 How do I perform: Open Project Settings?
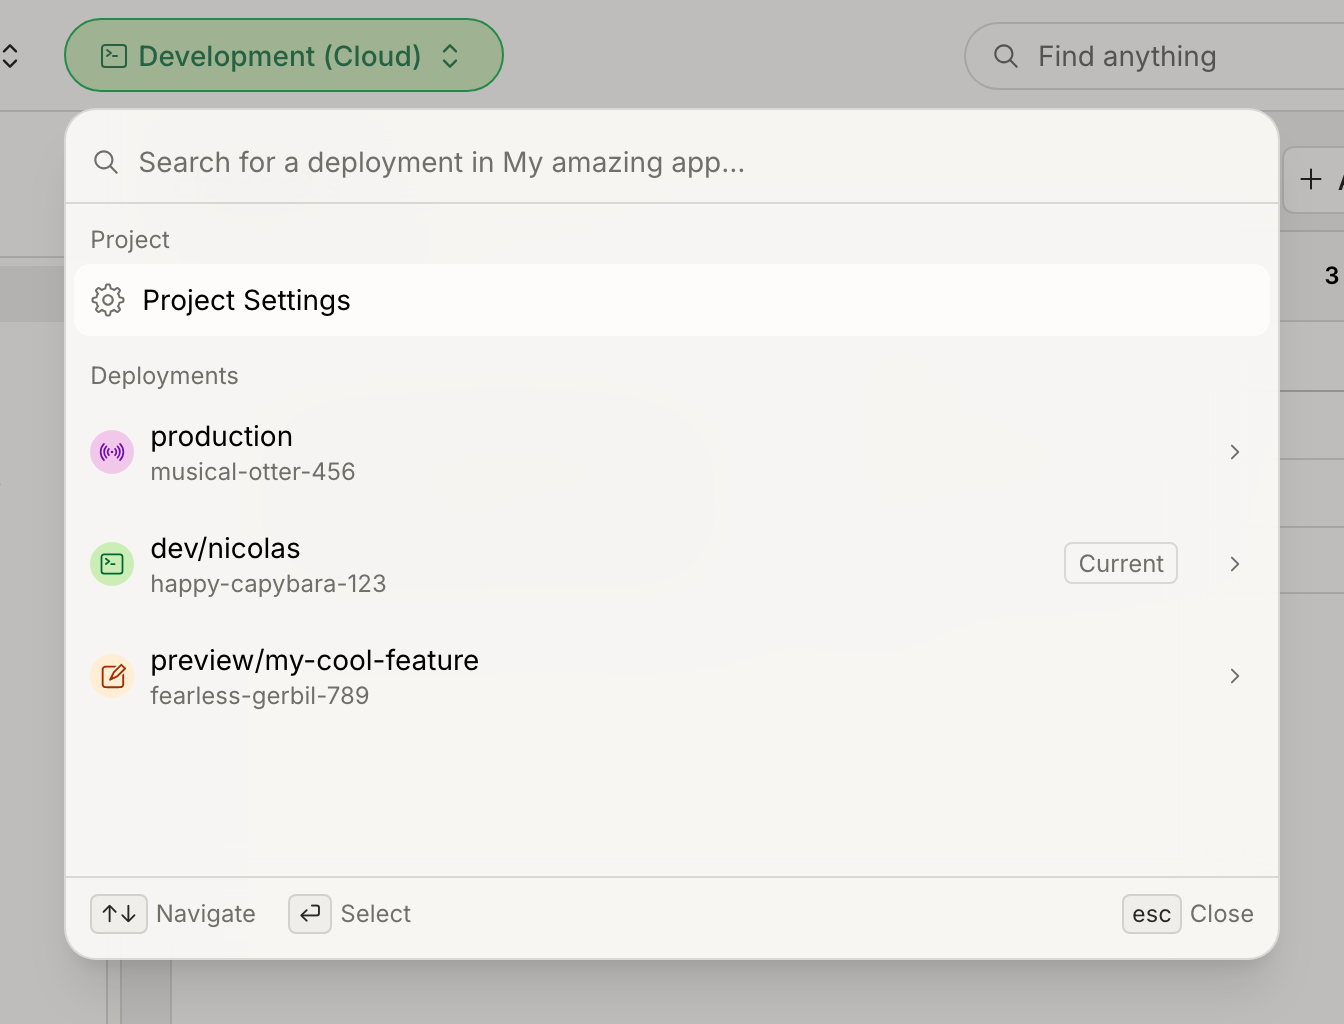(672, 300)
